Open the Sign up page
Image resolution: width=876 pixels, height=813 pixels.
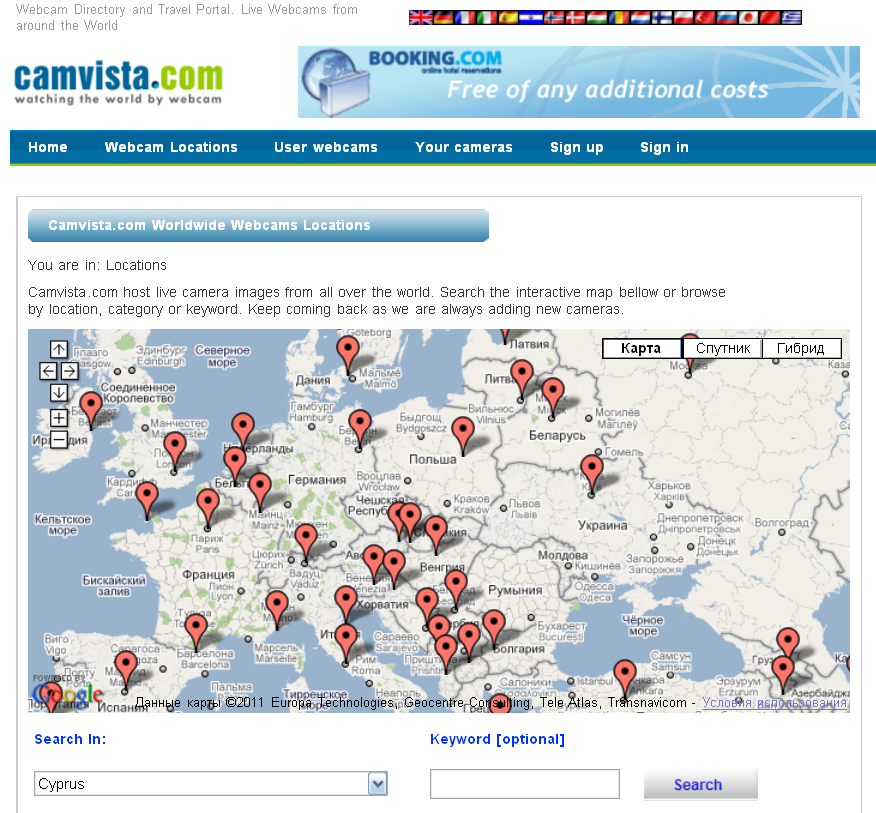tap(577, 147)
